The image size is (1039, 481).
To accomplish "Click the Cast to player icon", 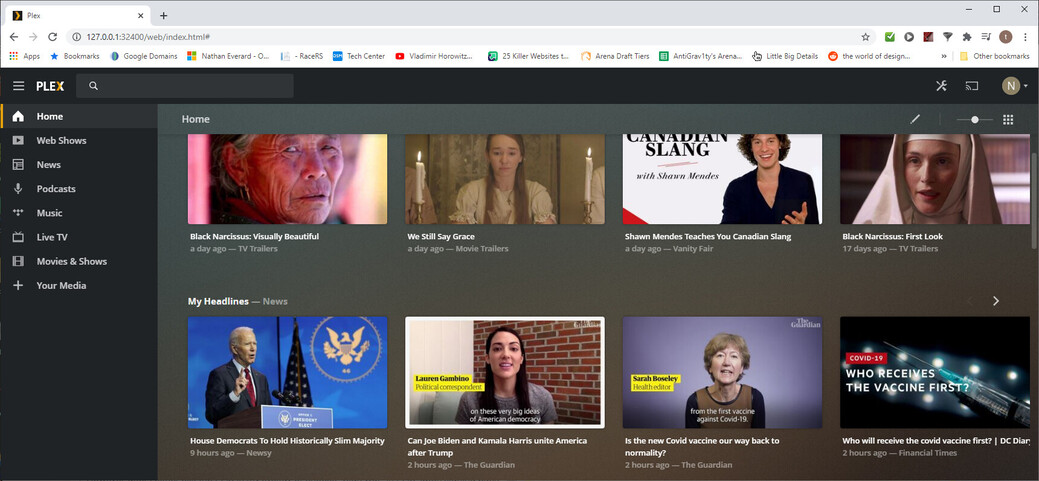I will click(972, 85).
